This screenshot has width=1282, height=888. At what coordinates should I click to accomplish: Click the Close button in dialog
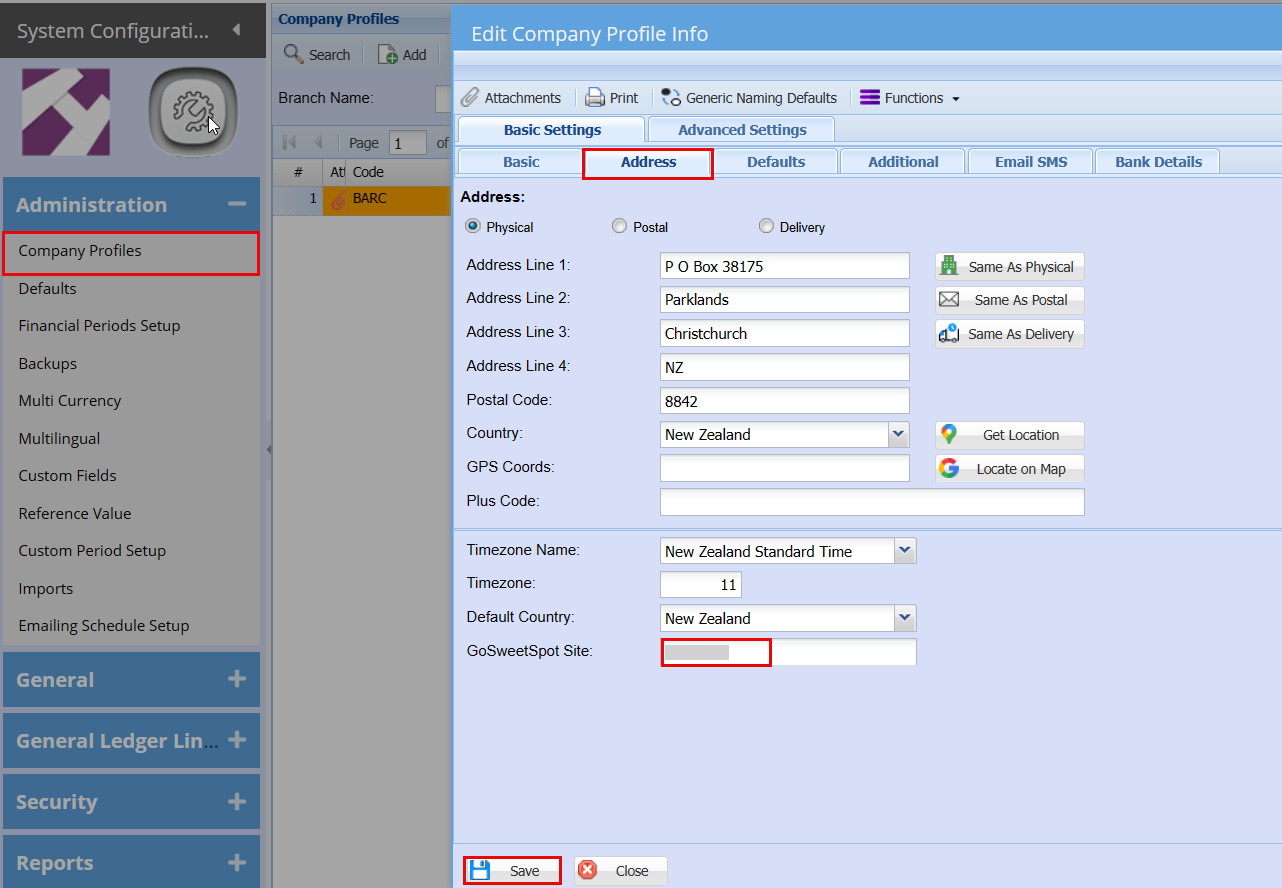(620, 871)
